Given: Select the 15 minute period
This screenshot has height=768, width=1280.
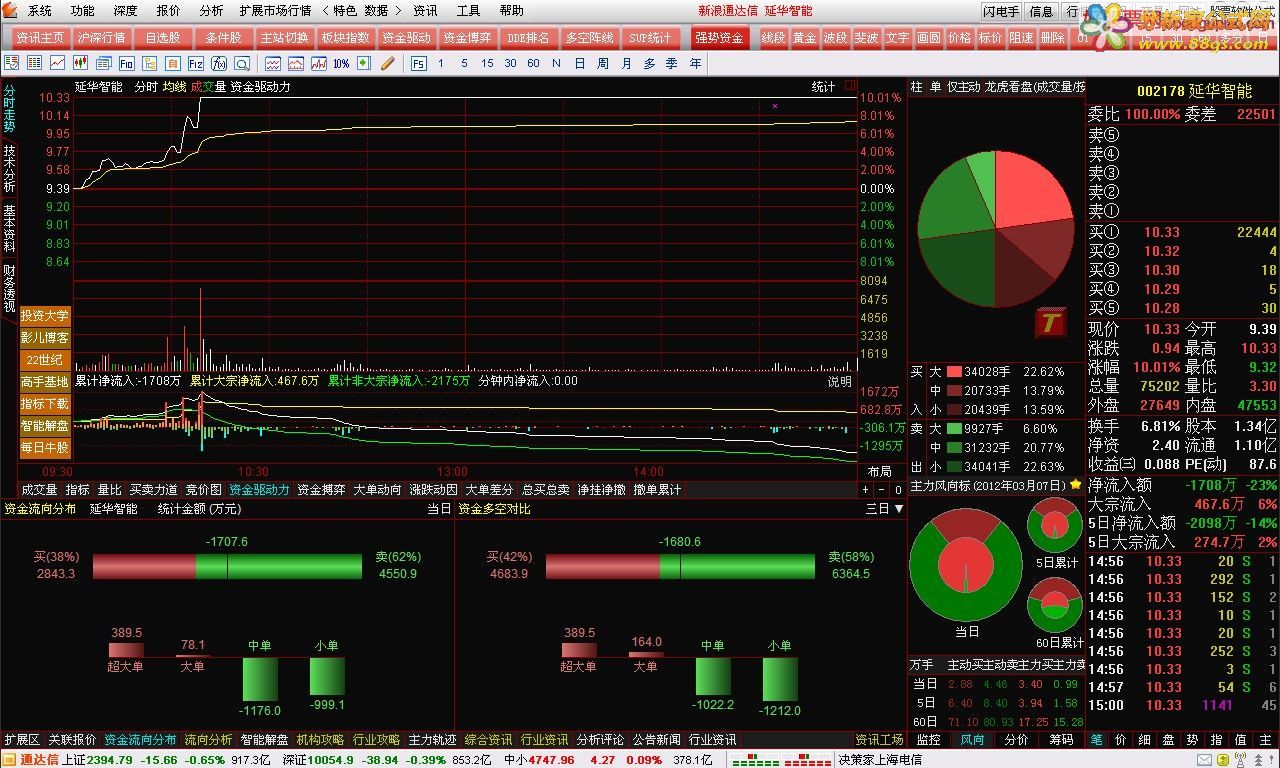Looking at the screenshot, I should (487, 63).
